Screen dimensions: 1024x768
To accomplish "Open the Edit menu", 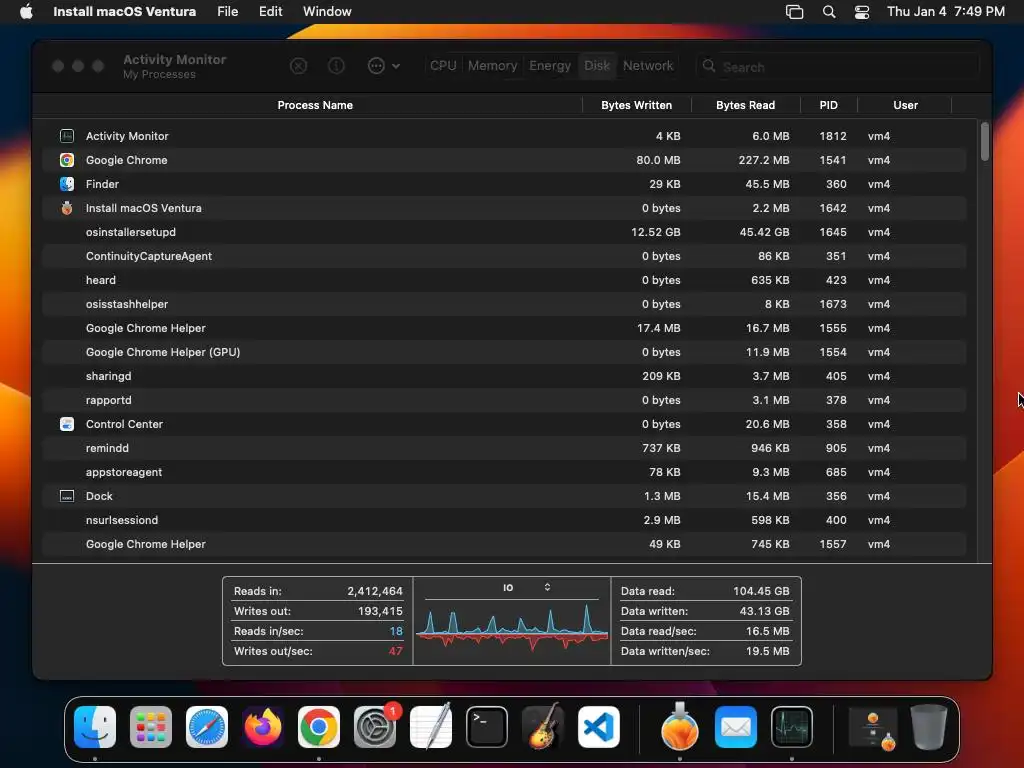I will pyautogui.click(x=270, y=12).
